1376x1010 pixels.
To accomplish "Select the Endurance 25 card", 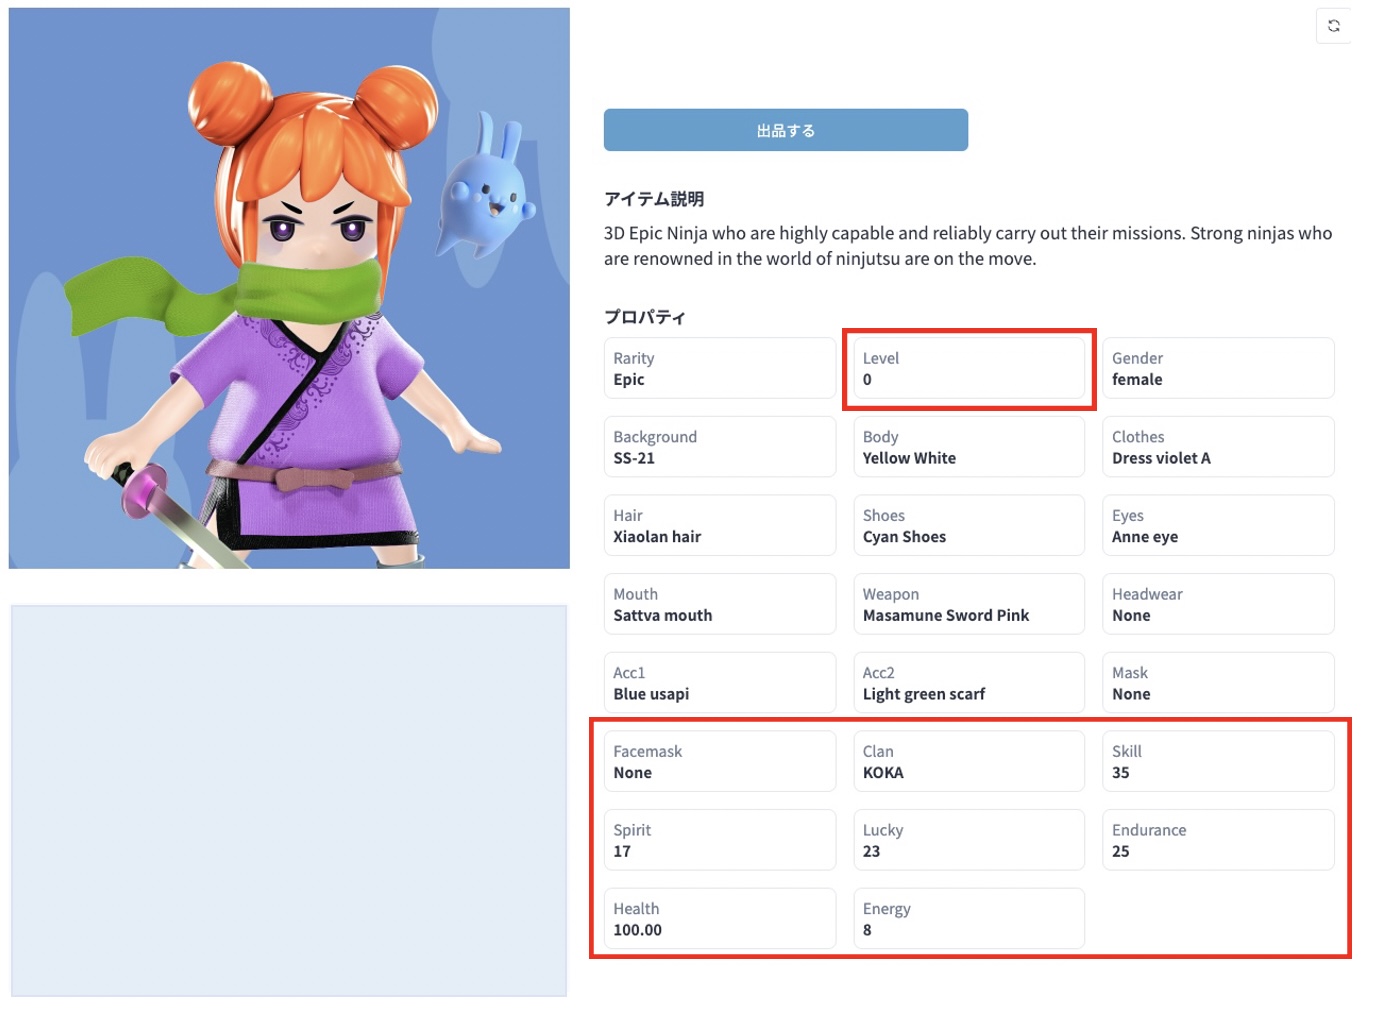I will (1218, 840).
